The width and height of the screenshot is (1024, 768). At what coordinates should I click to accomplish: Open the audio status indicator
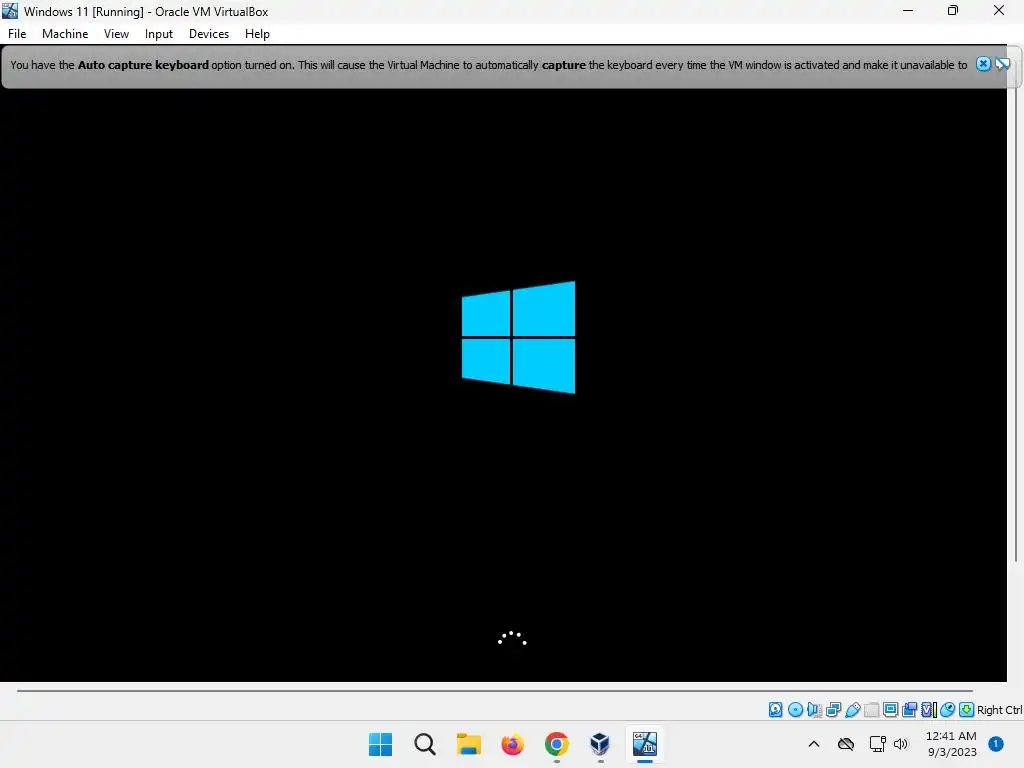[814, 710]
